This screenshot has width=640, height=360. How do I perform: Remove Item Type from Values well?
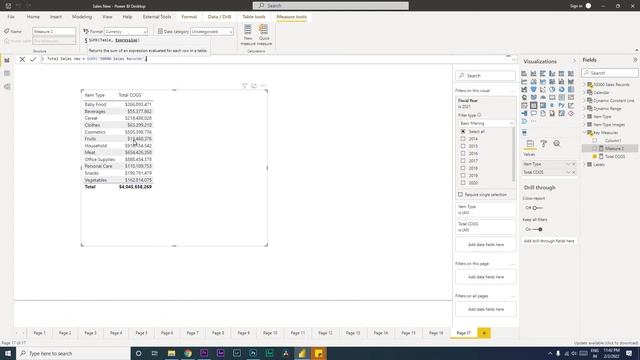pyautogui.click(x=573, y=164)
